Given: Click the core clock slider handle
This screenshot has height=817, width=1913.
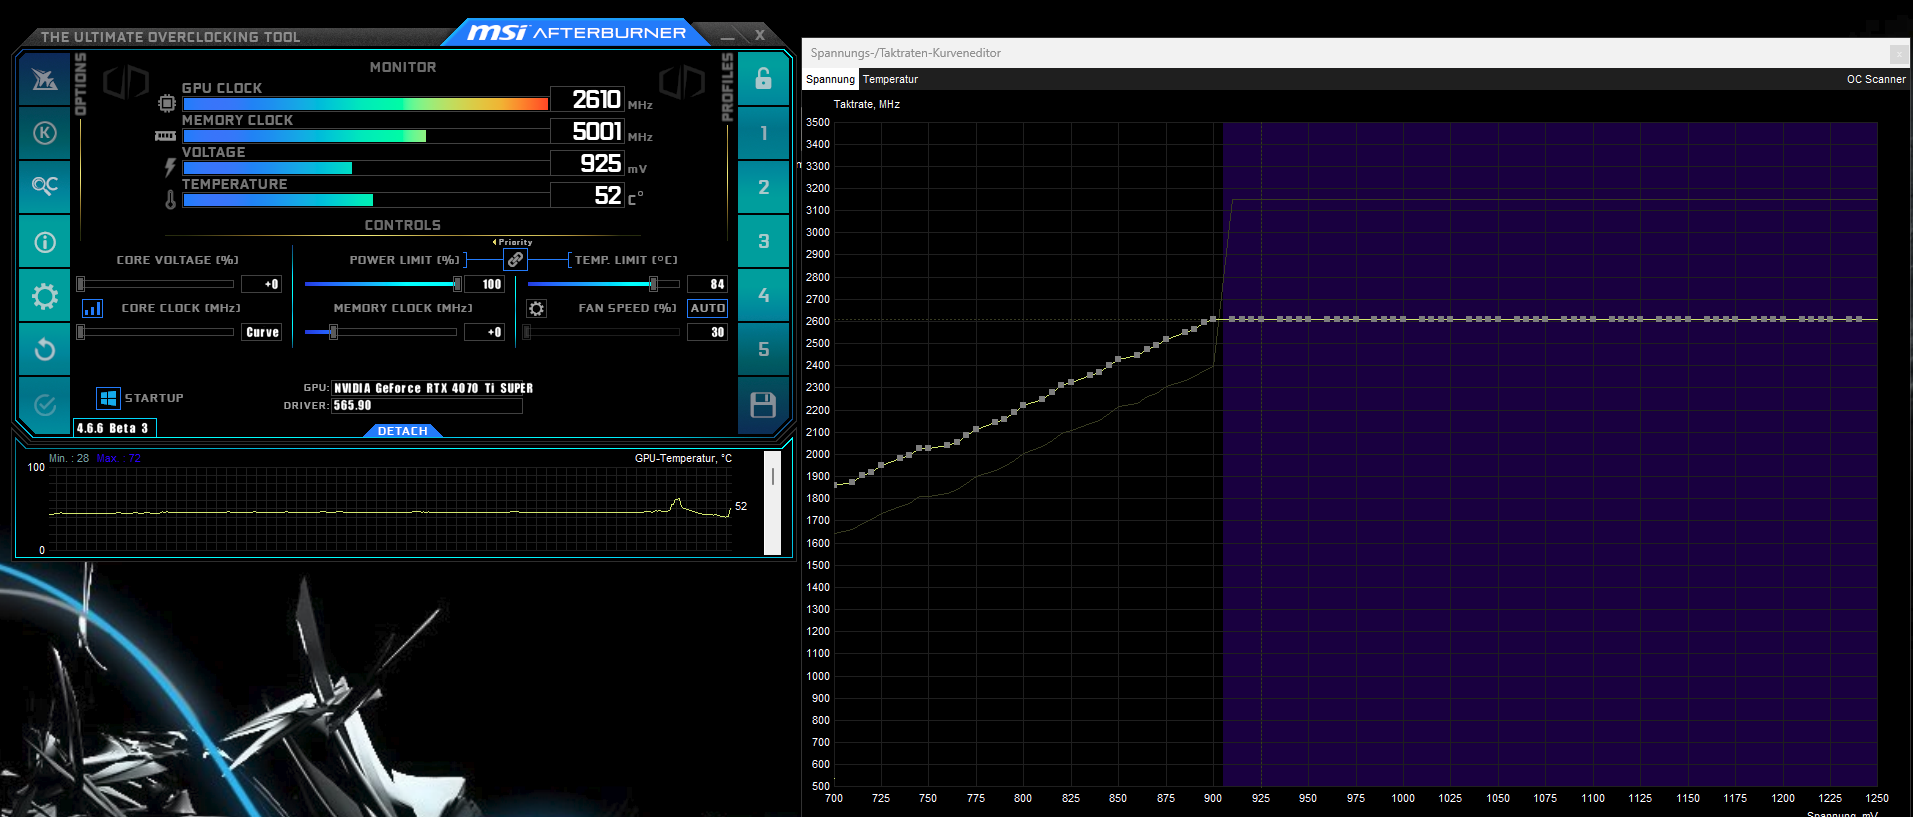Looking at the screenshot, I should [81, 332].
